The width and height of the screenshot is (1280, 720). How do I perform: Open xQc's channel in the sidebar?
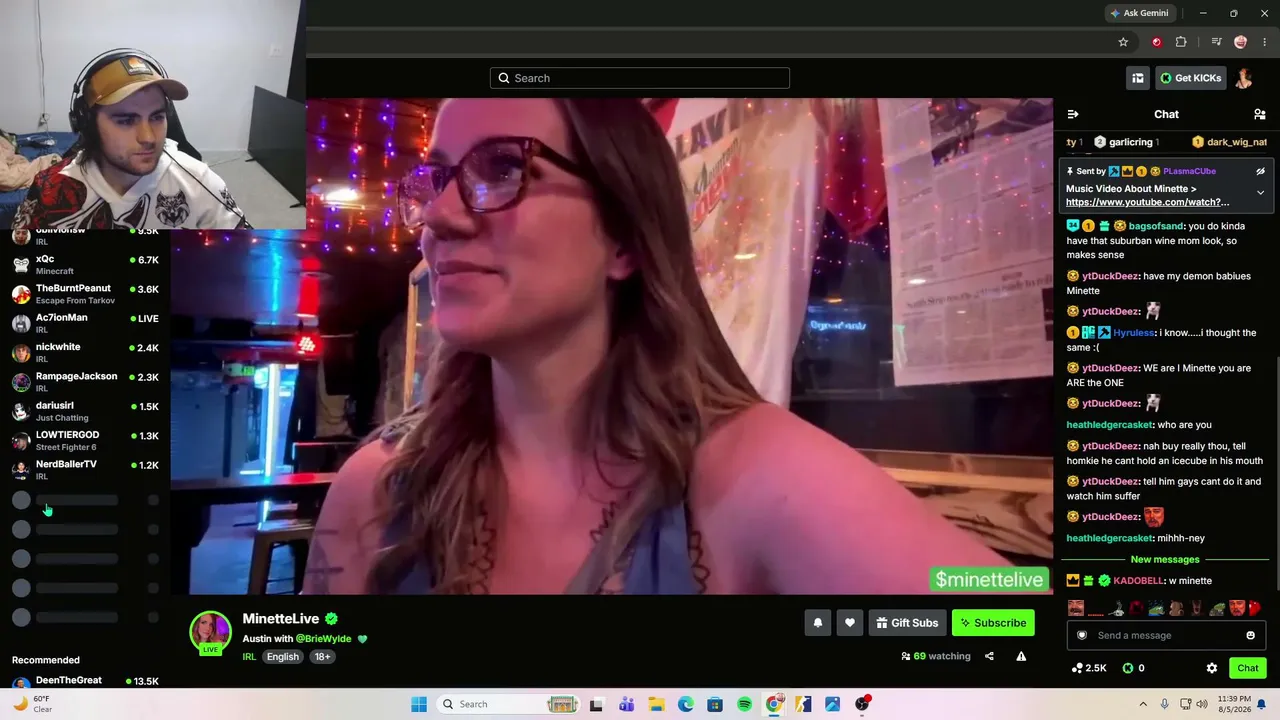85,264
